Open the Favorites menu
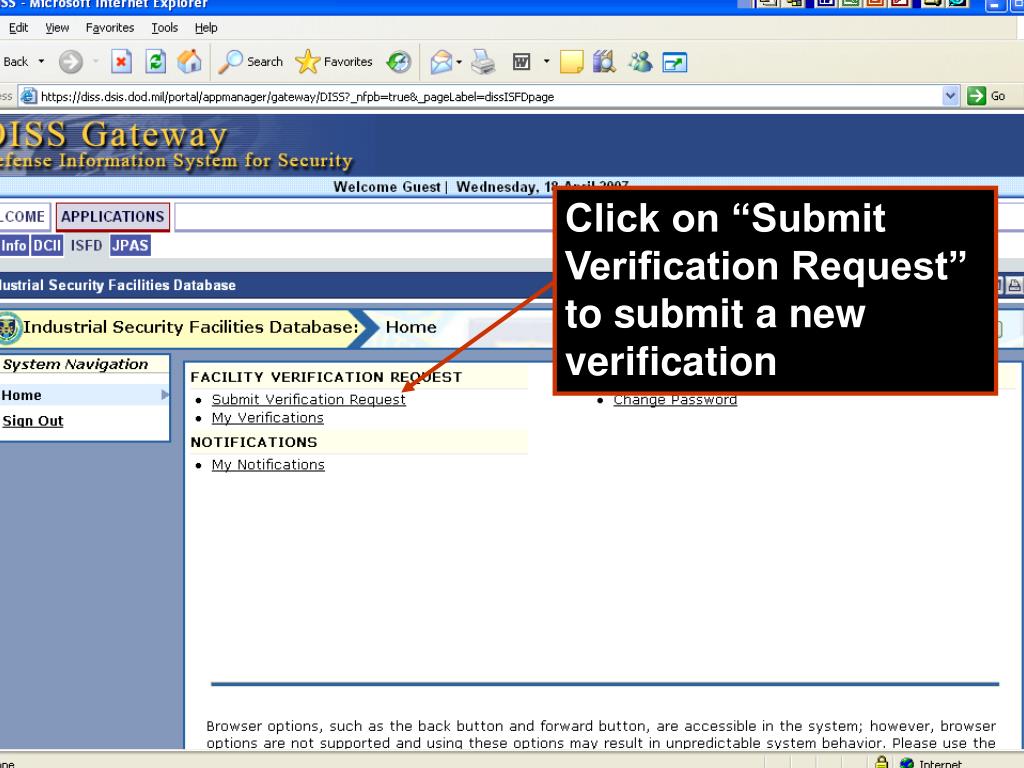The width and height of the screenshot is (1024, 768). 110,27
